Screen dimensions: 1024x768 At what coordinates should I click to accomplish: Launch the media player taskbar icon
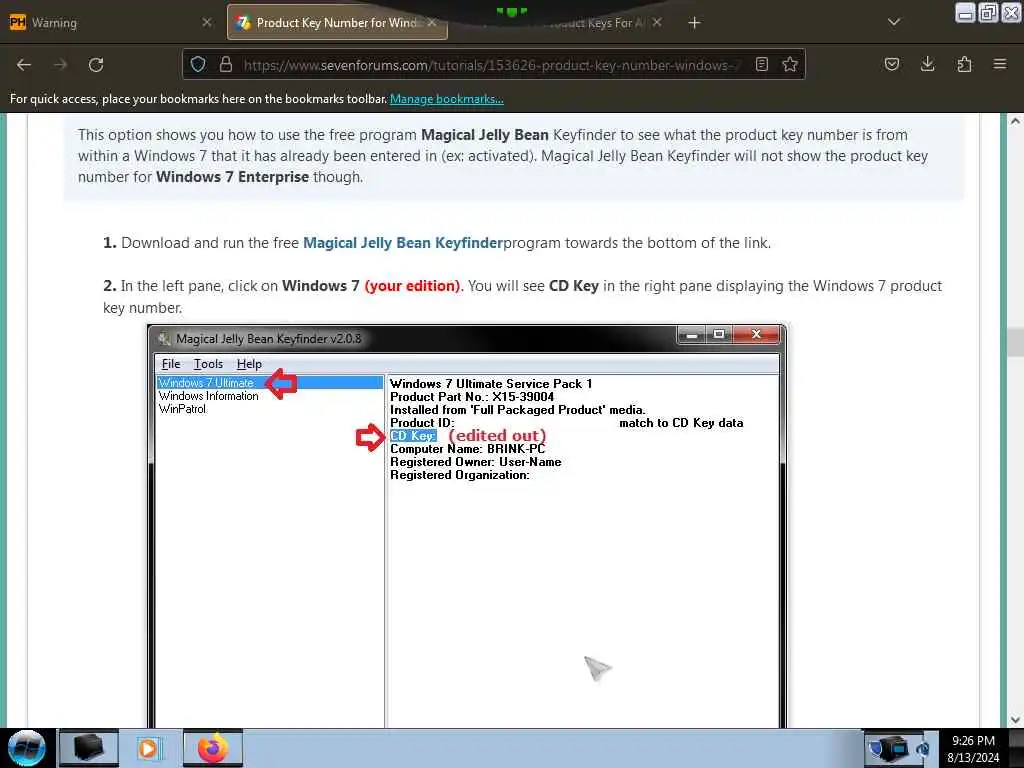[x=148, y=748]
